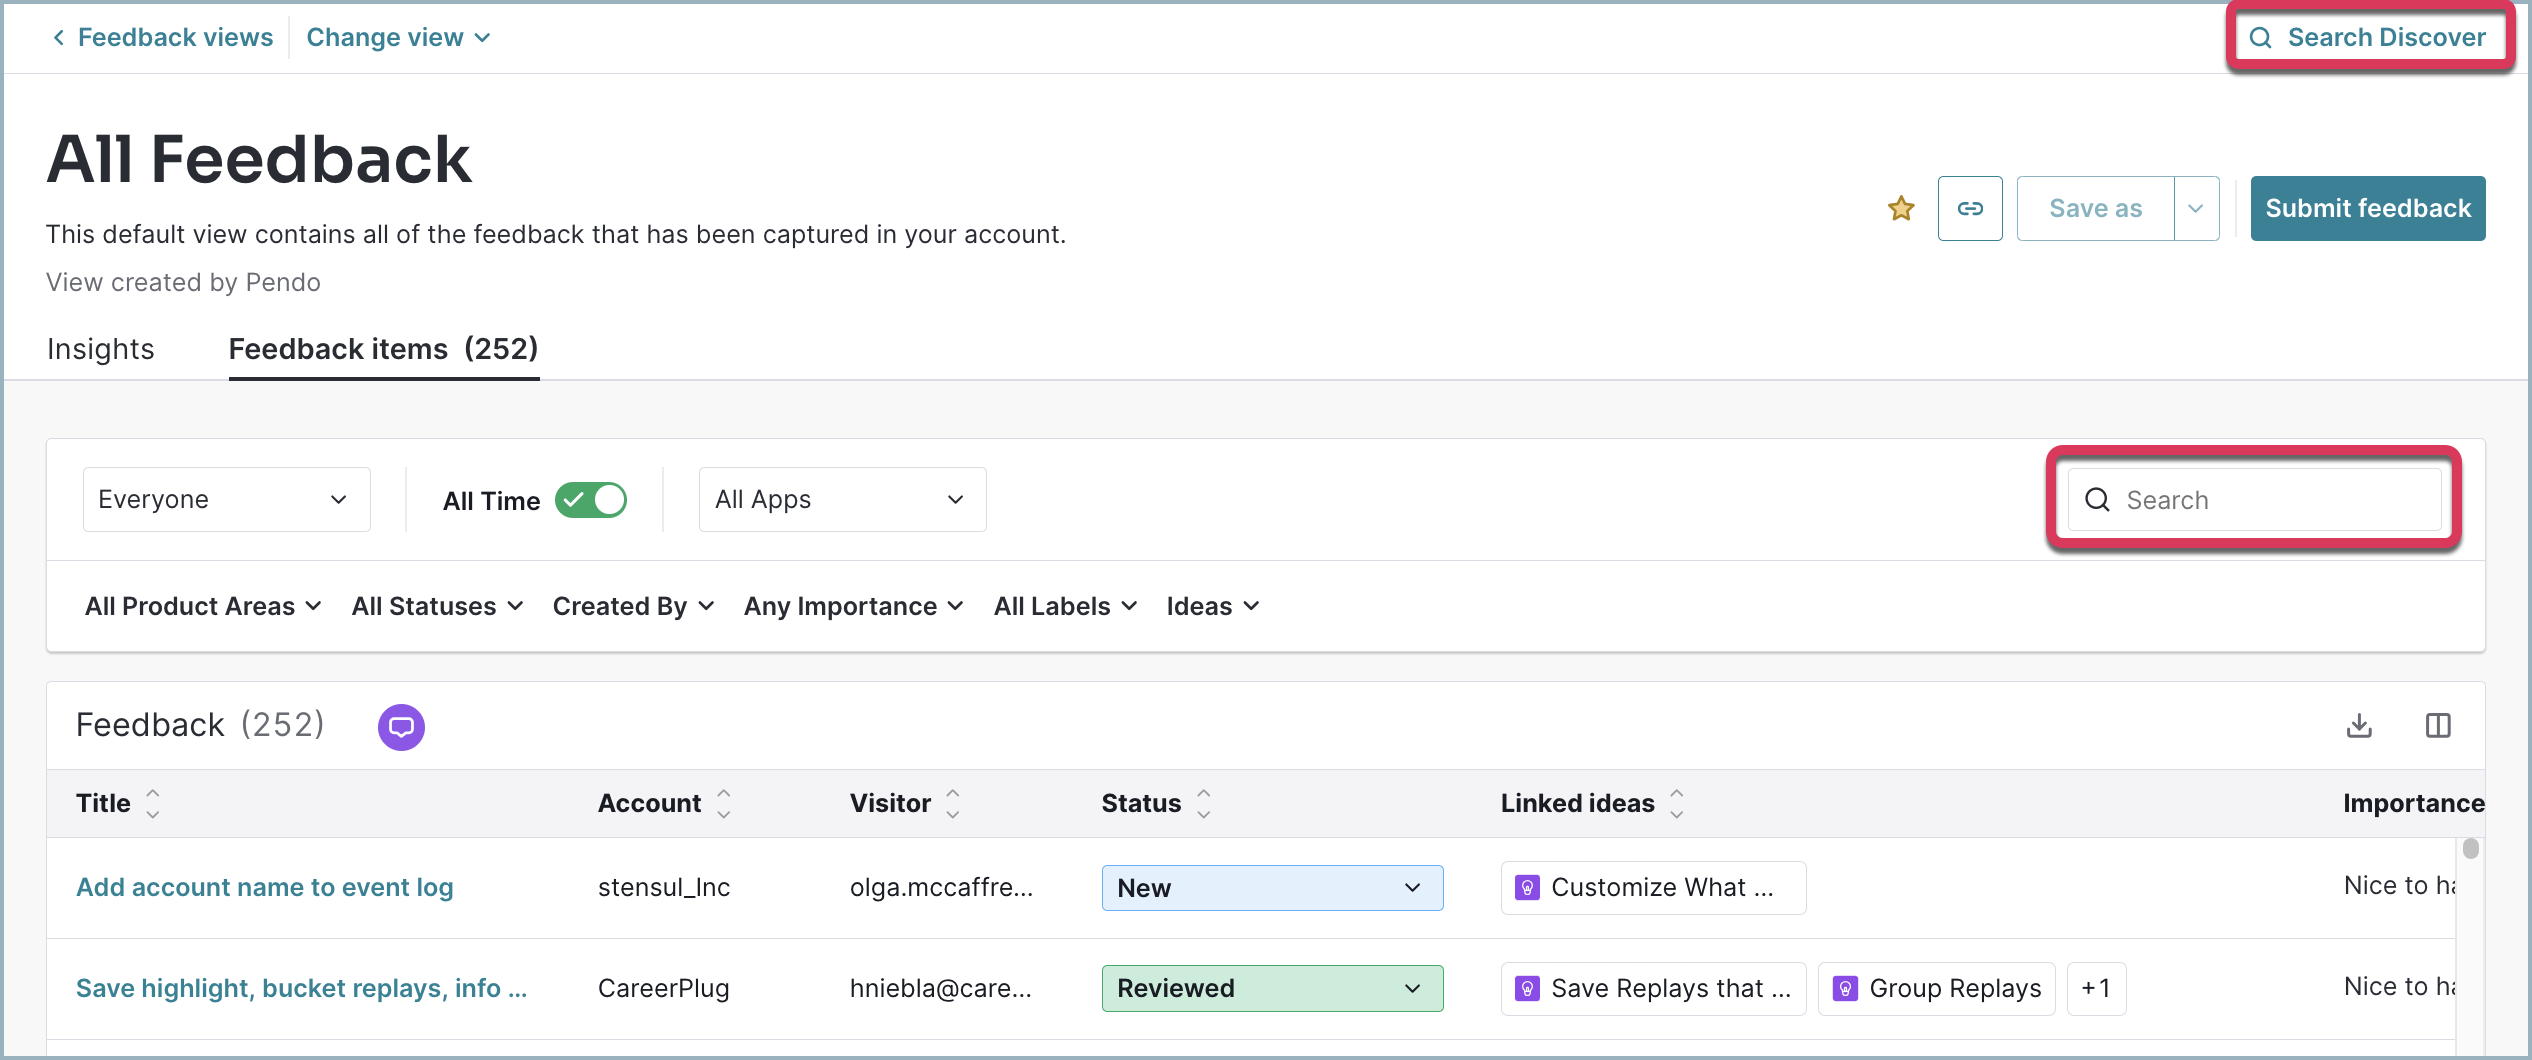Click the Submit feedback button
The height and width of the screenshot is (1060, 2532).
pos(2367,208)
